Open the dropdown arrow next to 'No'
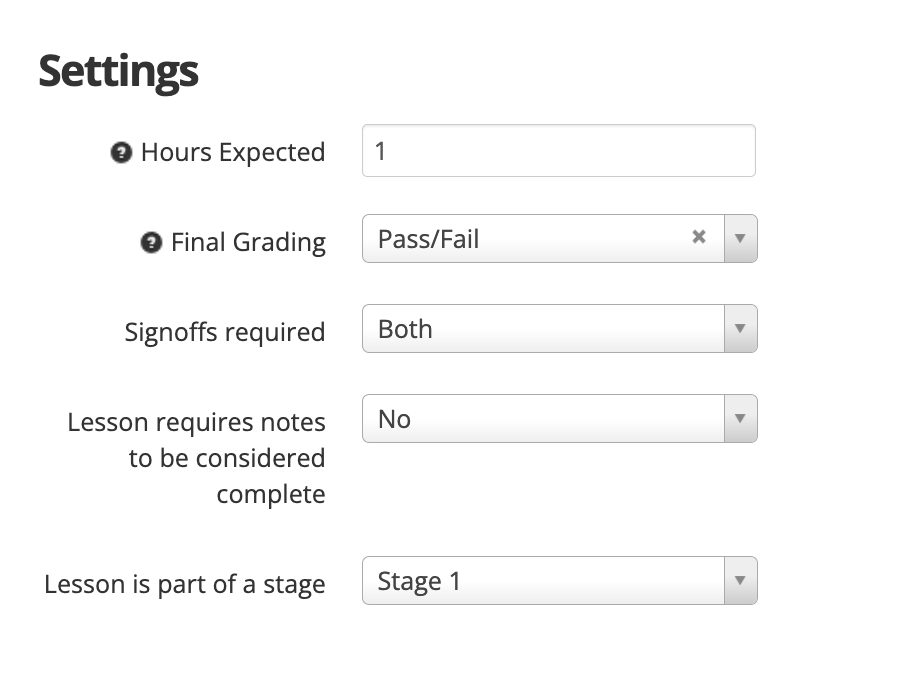Viewport: 918px width, 686px height. click(x=741, y=419)
